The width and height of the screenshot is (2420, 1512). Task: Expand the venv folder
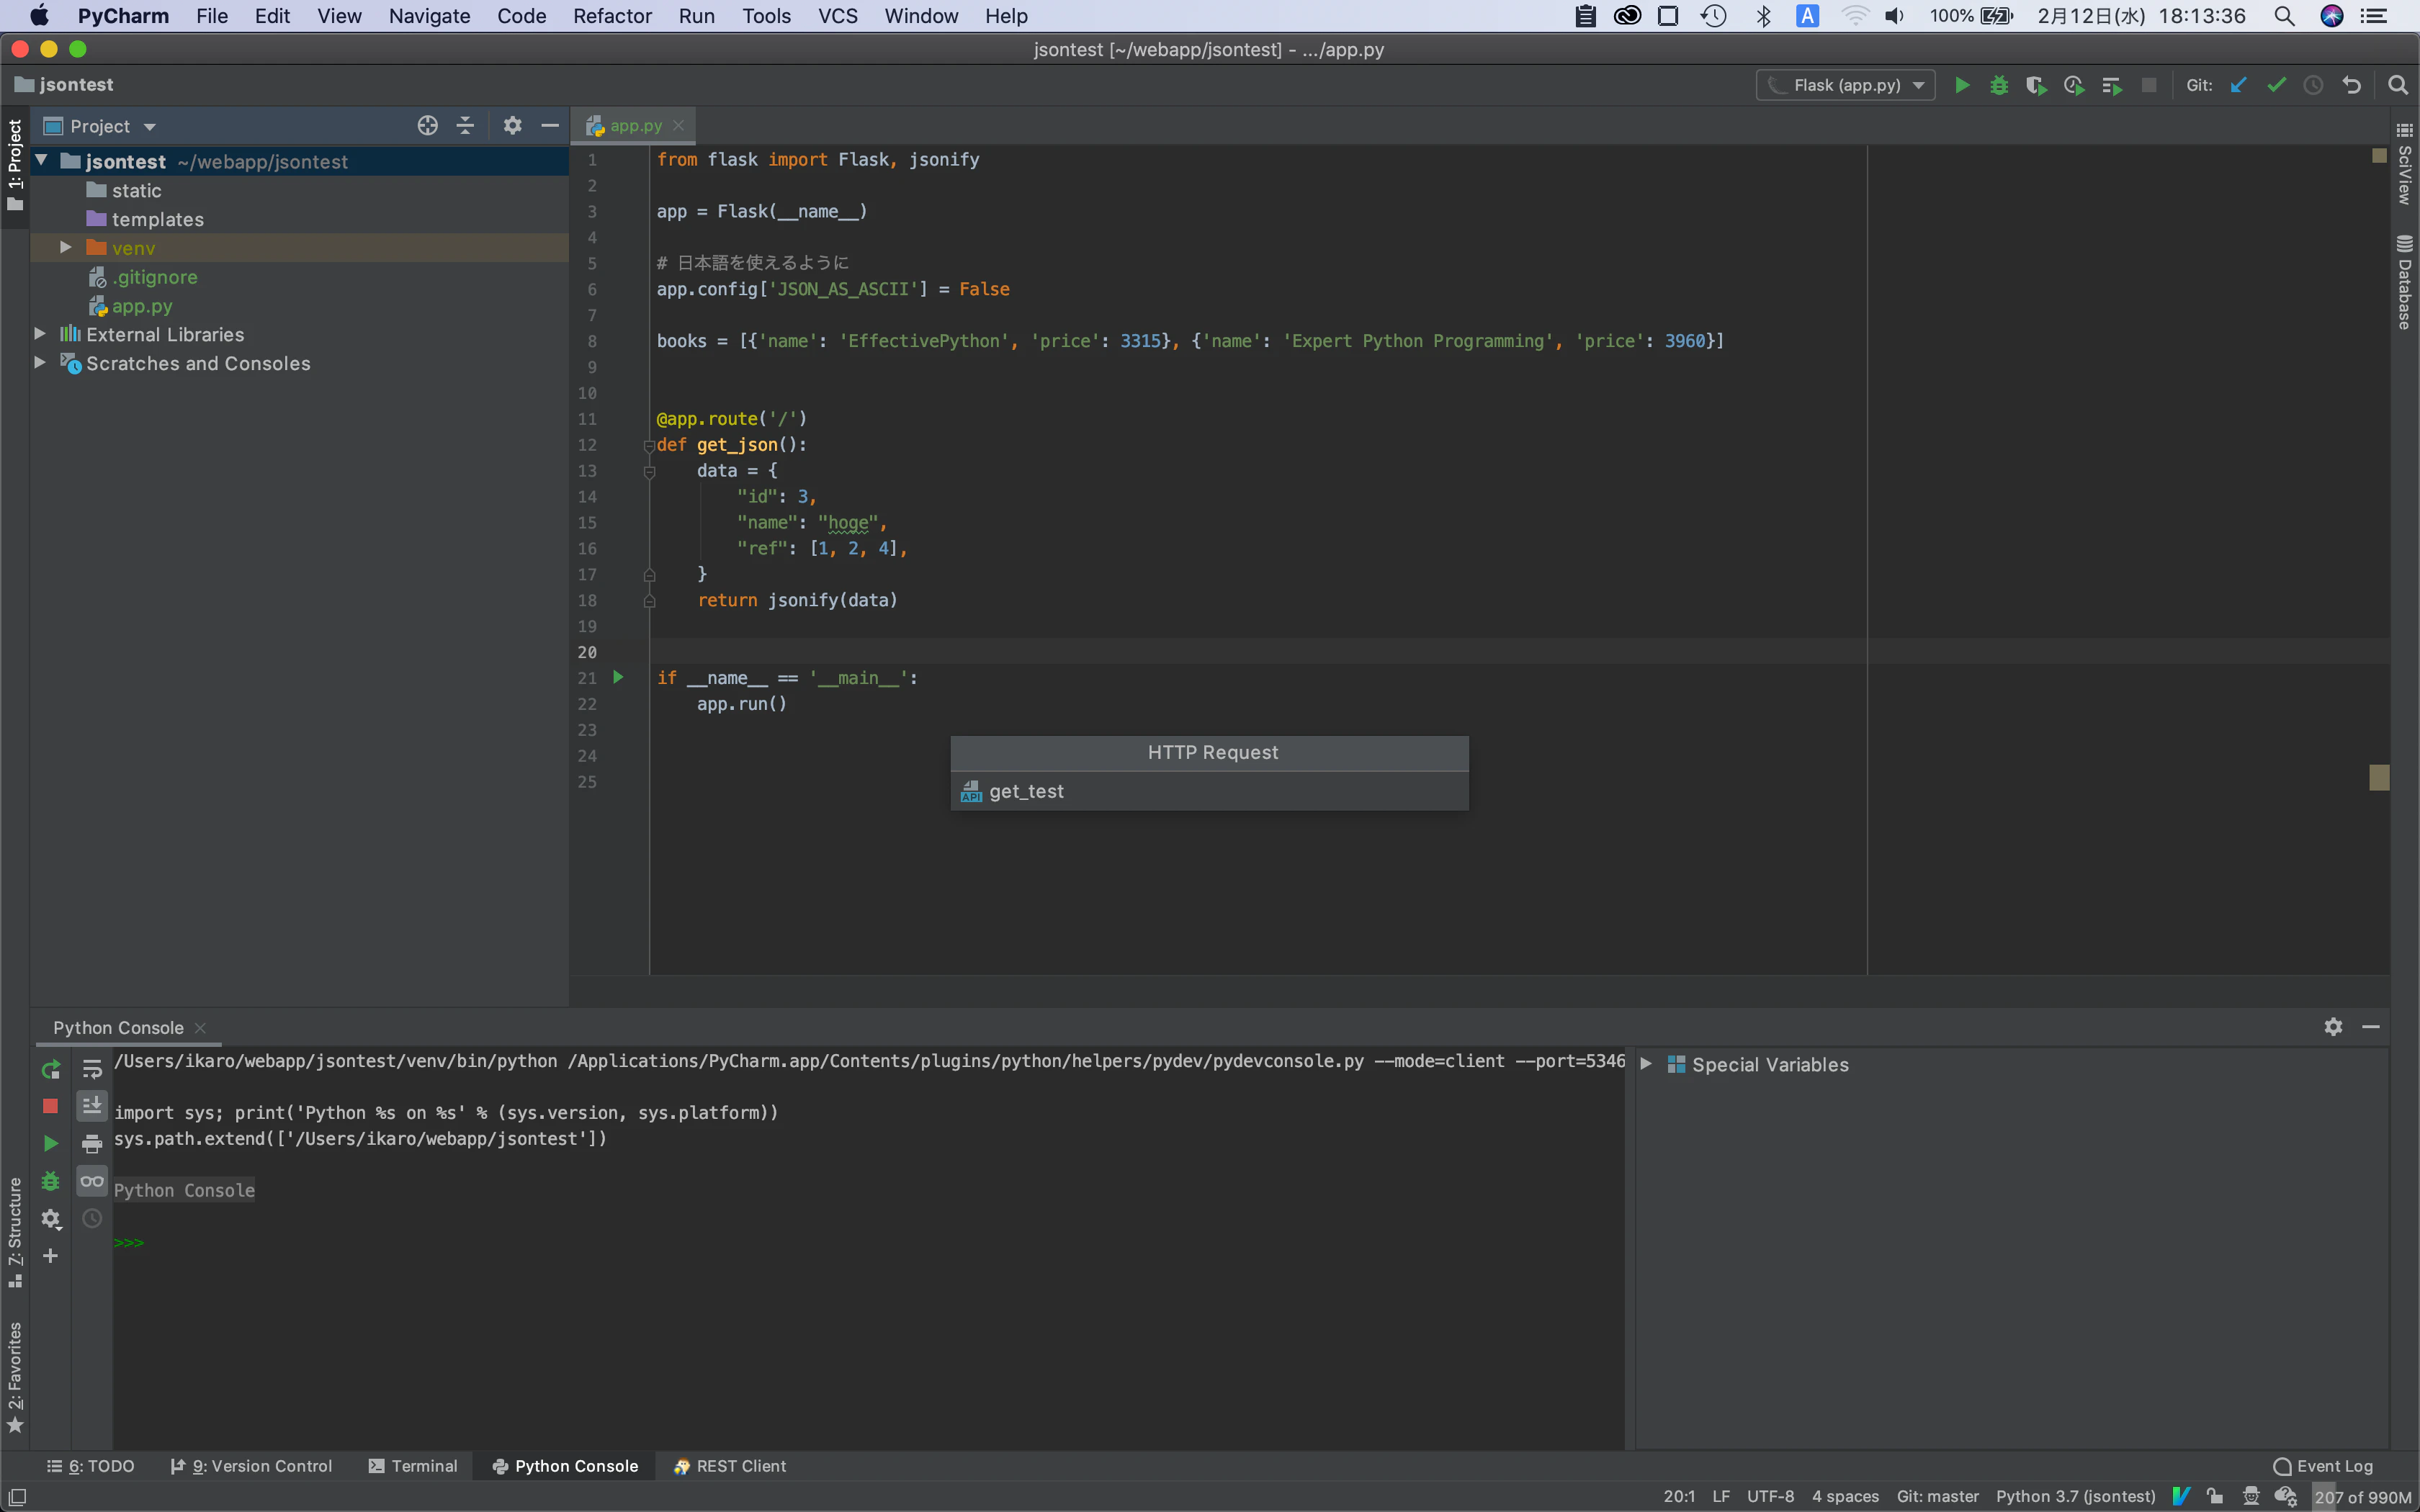(x=66, y=247)
